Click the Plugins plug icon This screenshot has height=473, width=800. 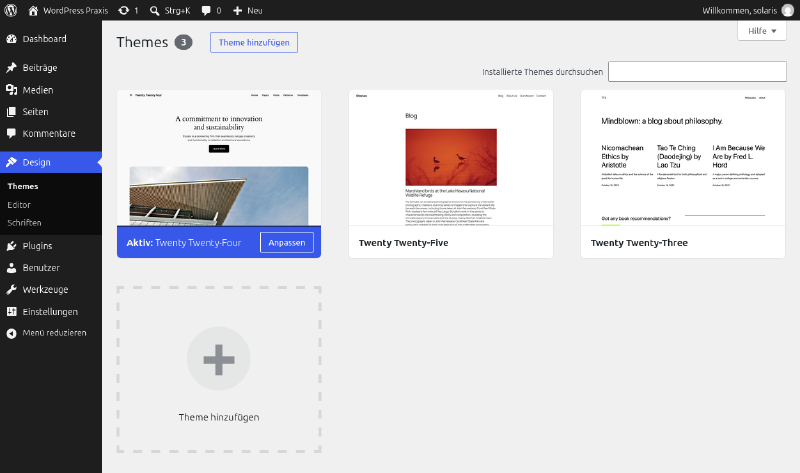coord(11,246)
